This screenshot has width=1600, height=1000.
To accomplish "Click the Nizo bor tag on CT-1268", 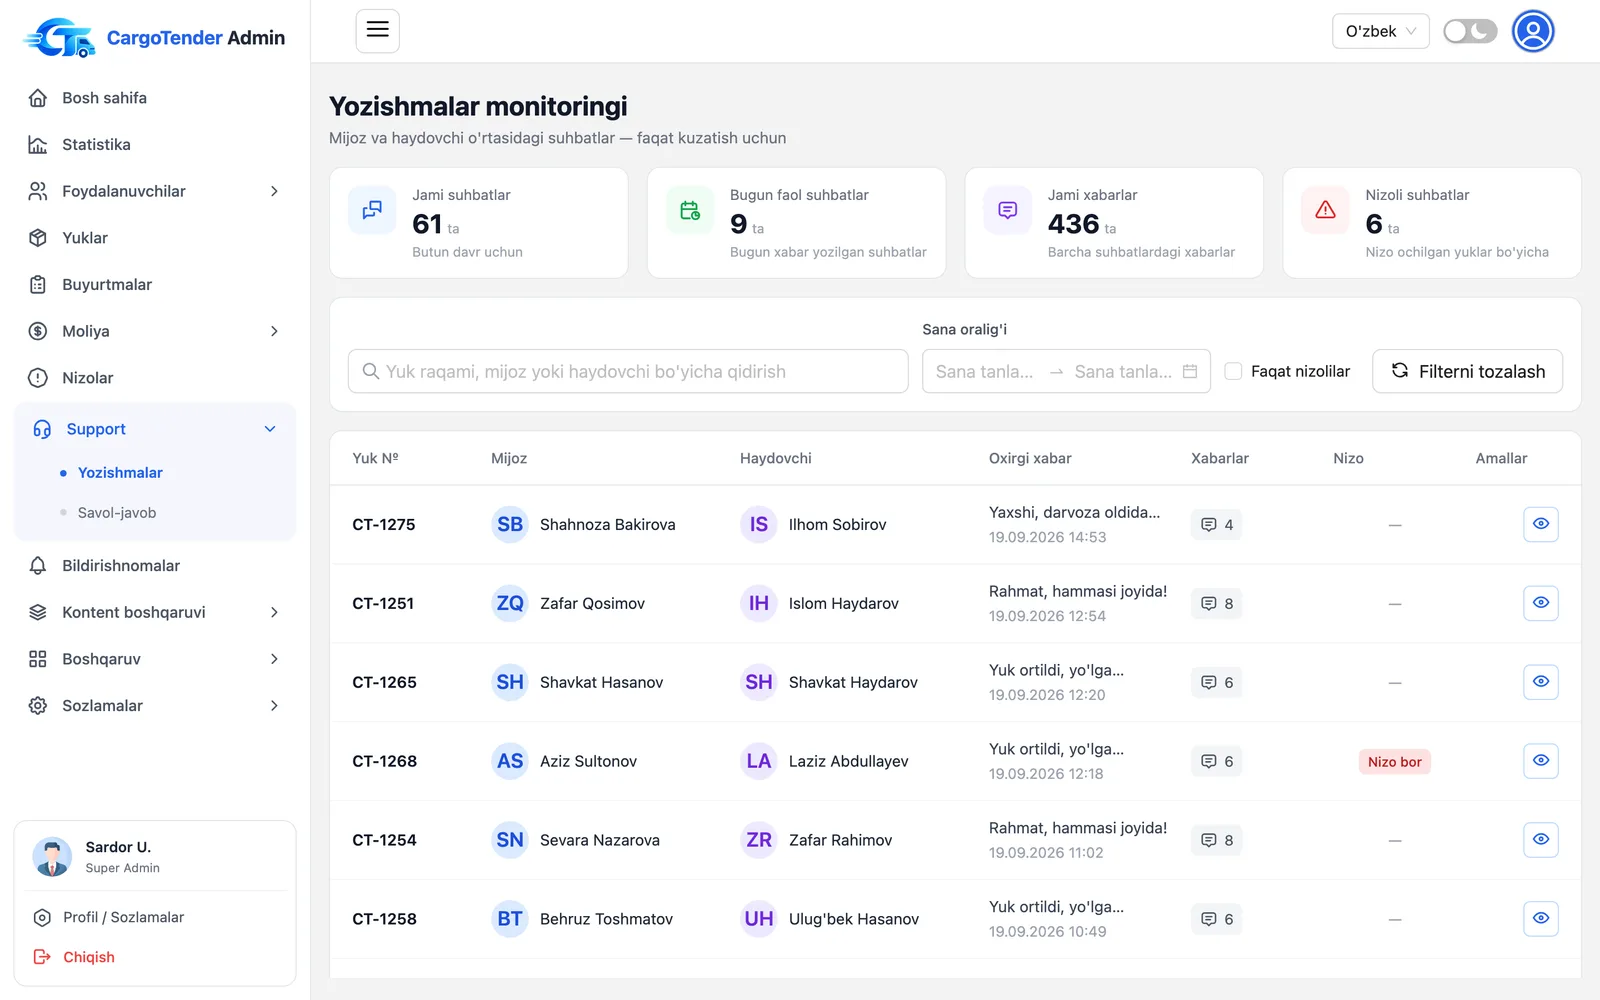I will click(1395, 761).
